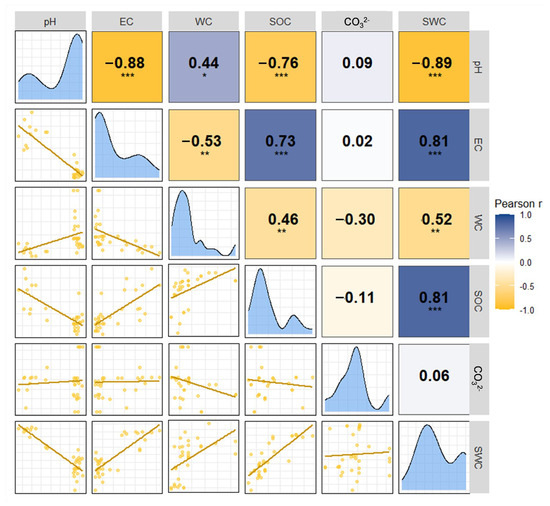Select the 0.06 correlation cell
Image resolution: width=550 pixels, height=506 pixels.
click(434, 379)
